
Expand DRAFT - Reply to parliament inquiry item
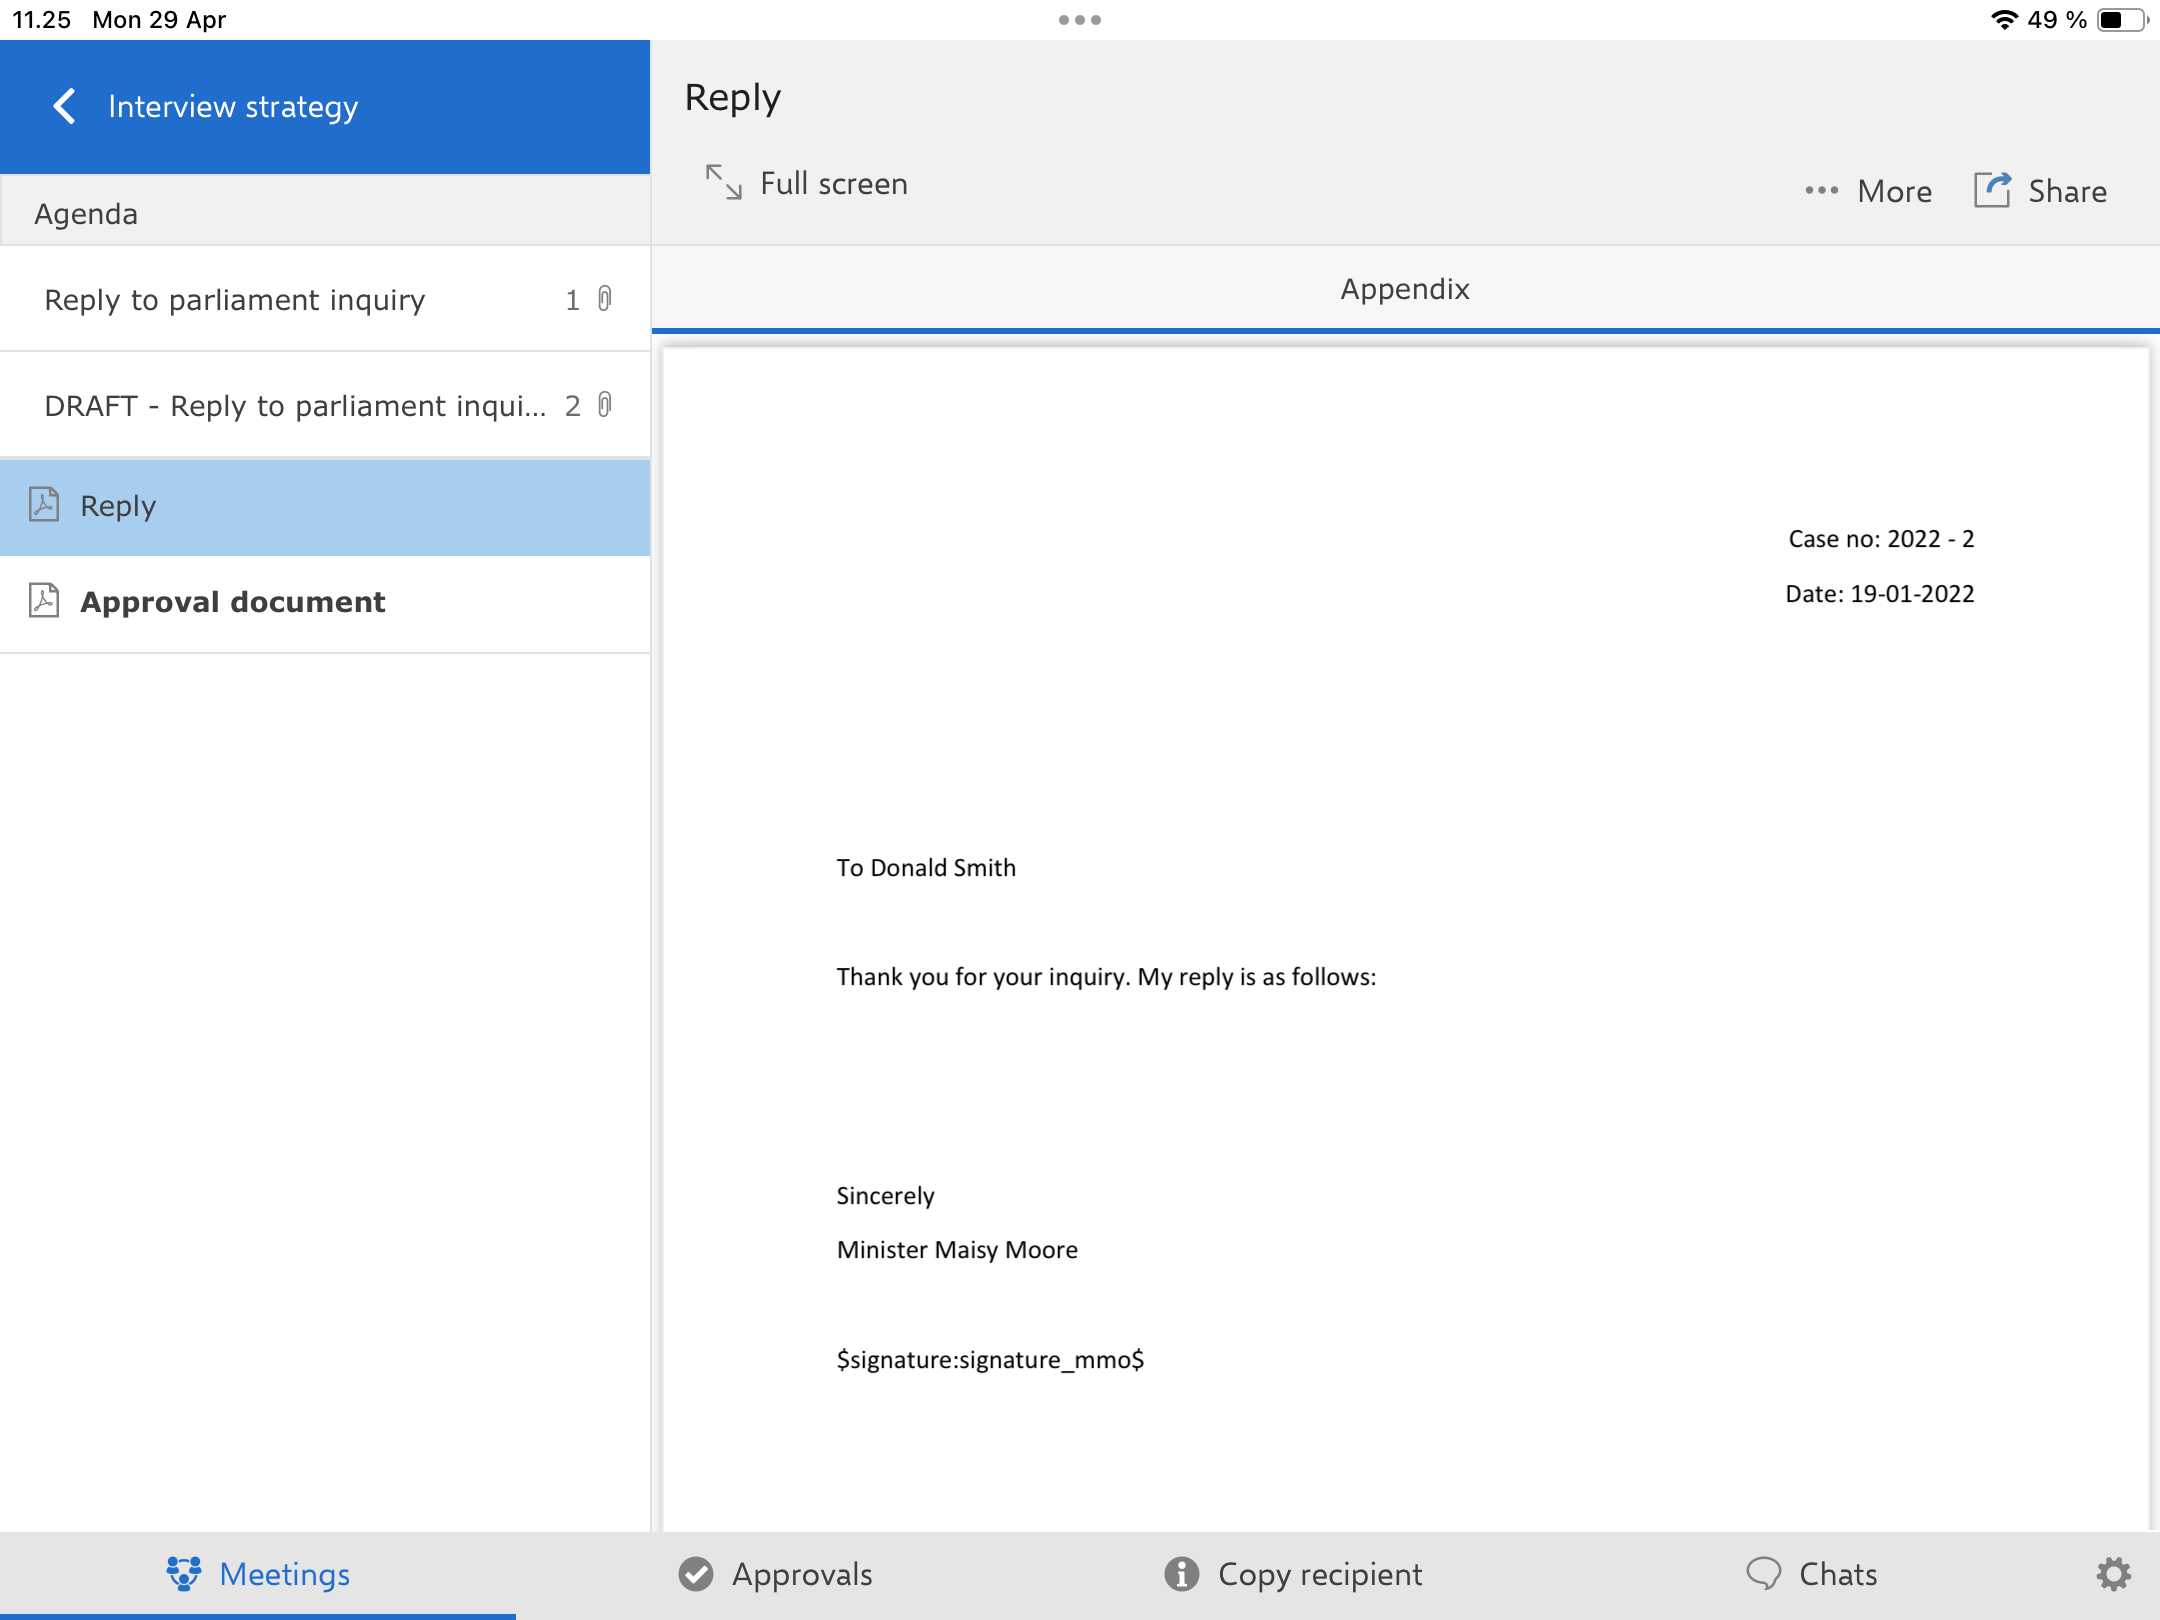pos(295,406)
